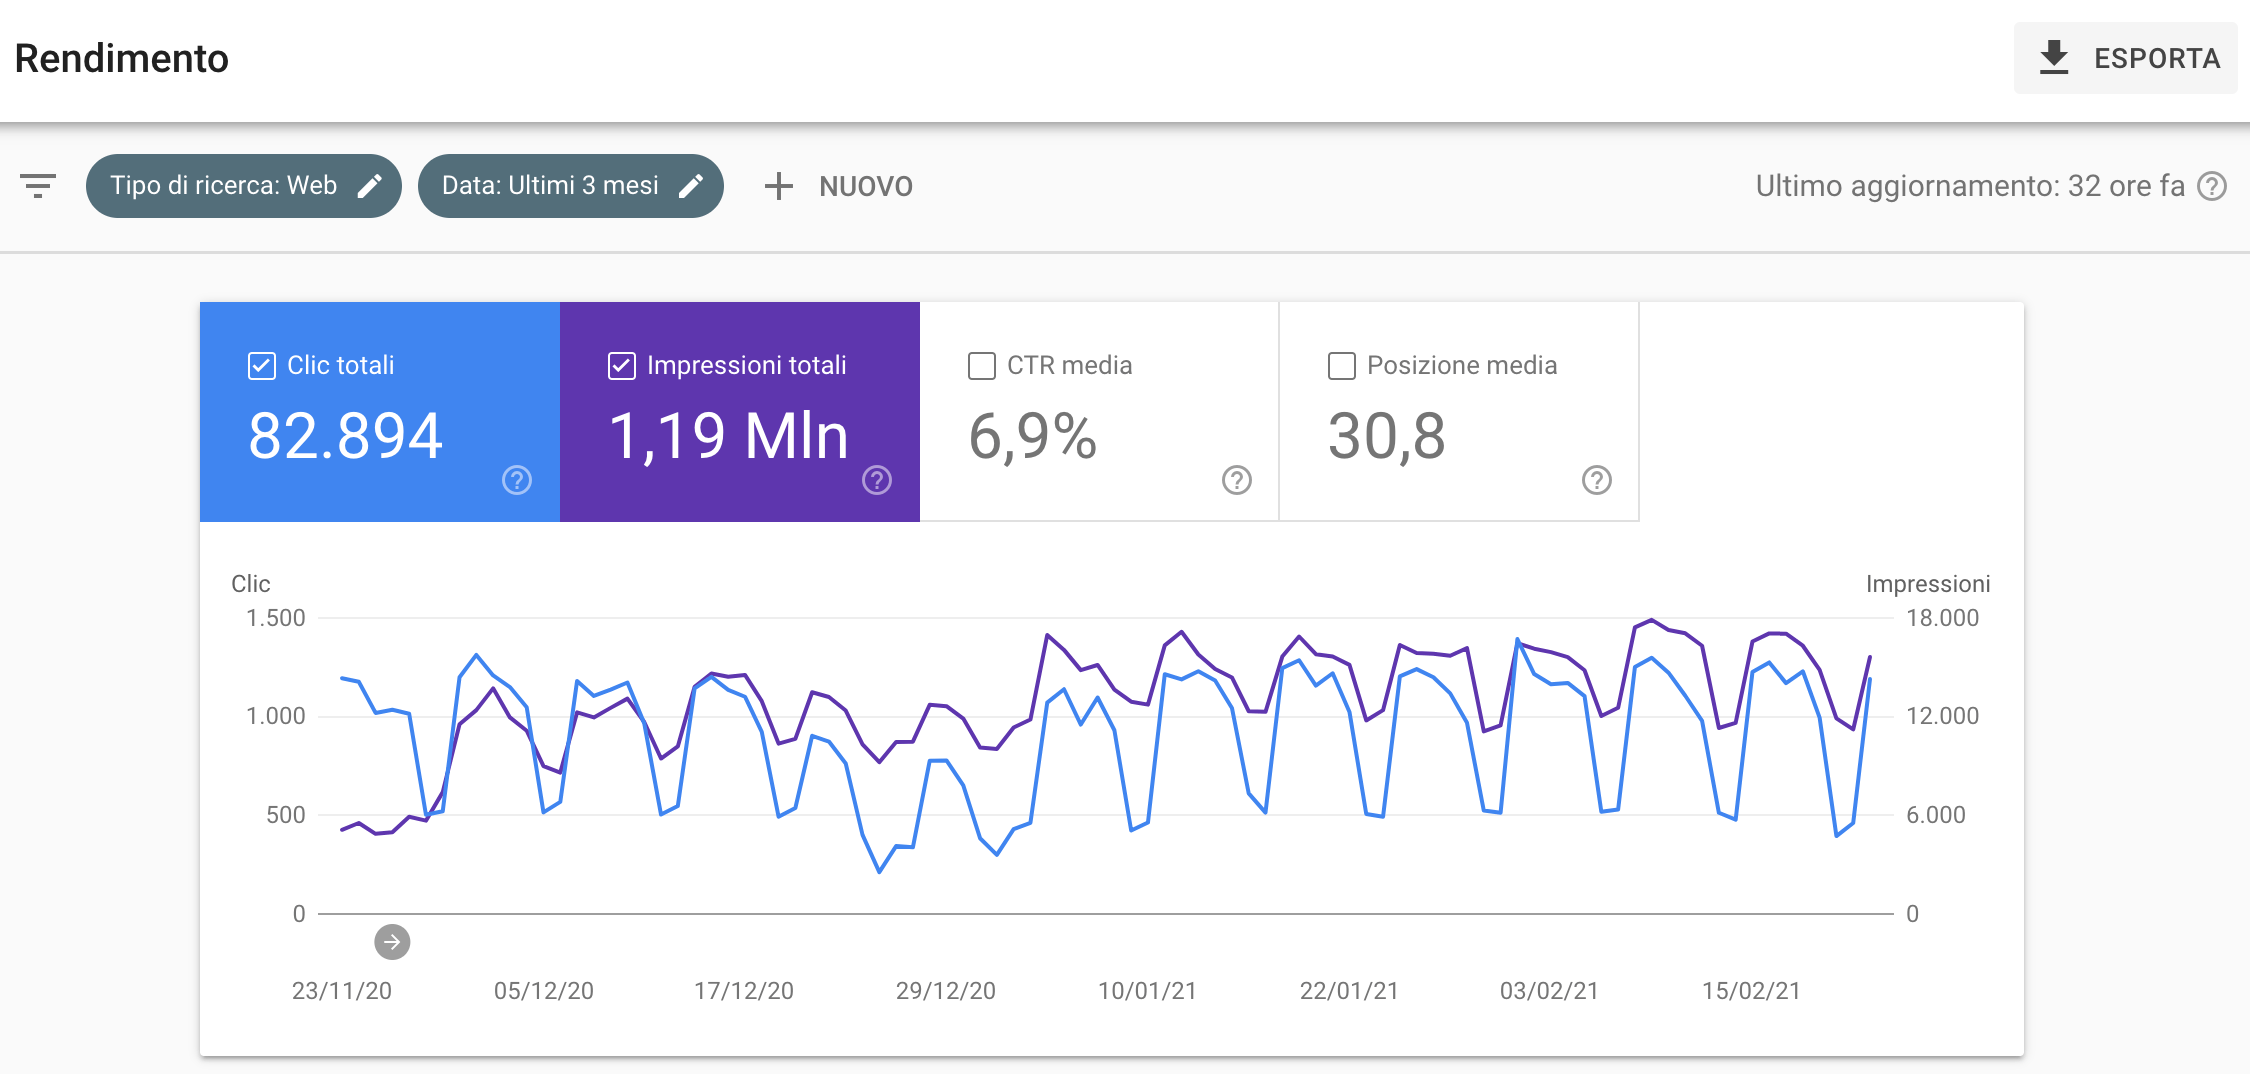Viewport: 2250px width, 1074px height.
Task: Click the plus icon beside NUOVO
Action: 778,186
